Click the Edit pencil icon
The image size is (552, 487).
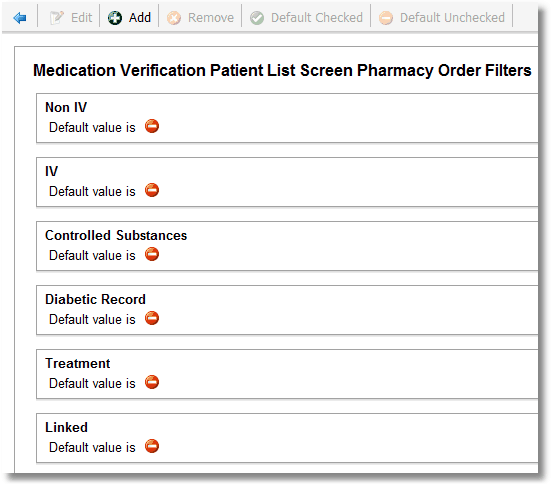click(x=56, y=17)
